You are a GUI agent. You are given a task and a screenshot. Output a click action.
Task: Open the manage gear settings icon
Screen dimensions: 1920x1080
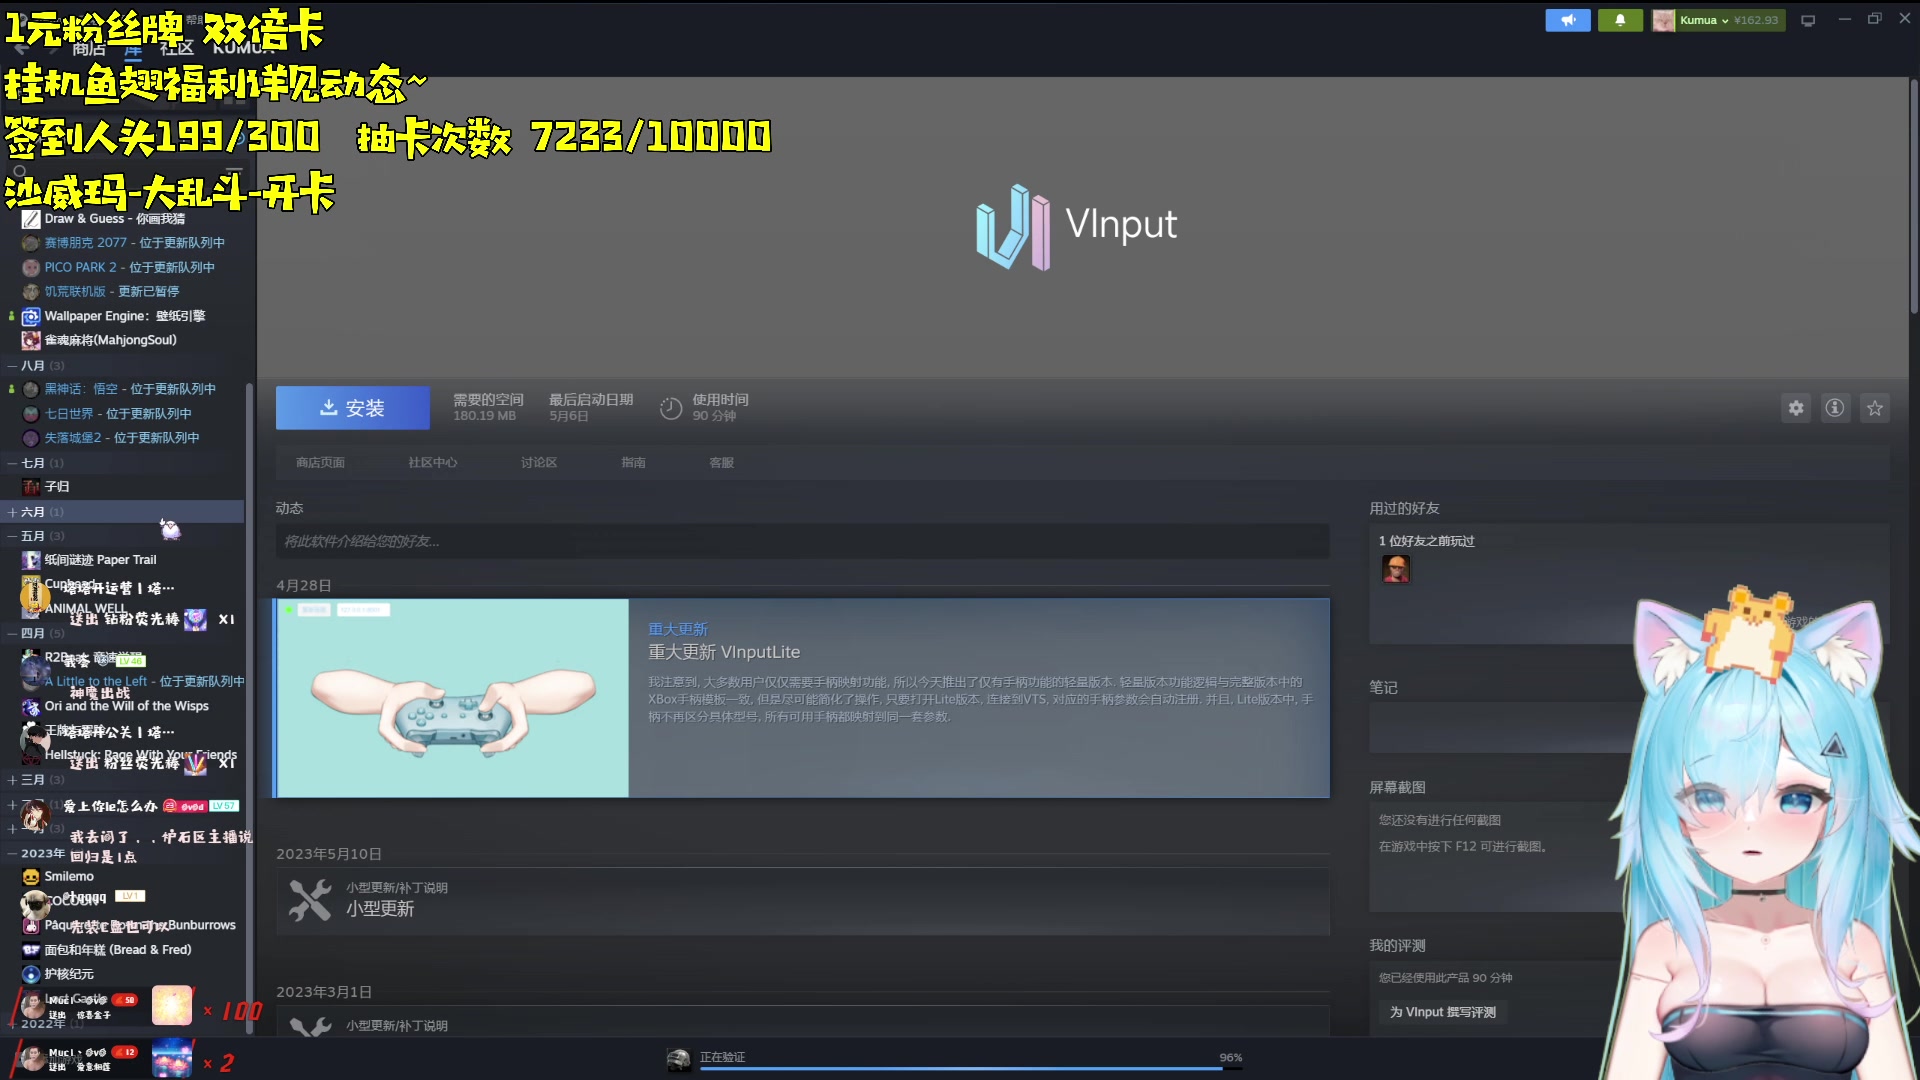pyautogui.click(x=1796, y=408)
